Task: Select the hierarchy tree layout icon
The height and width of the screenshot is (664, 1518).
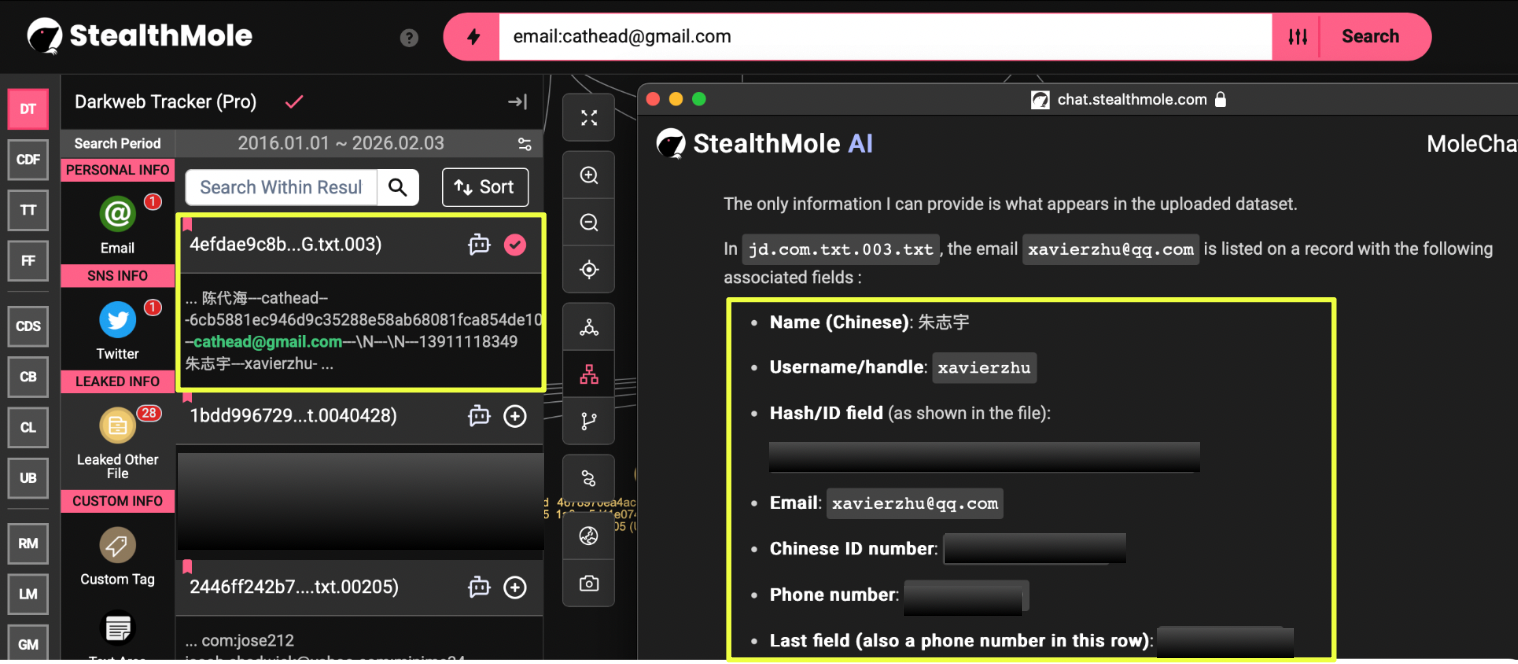Action: point(589,375)
